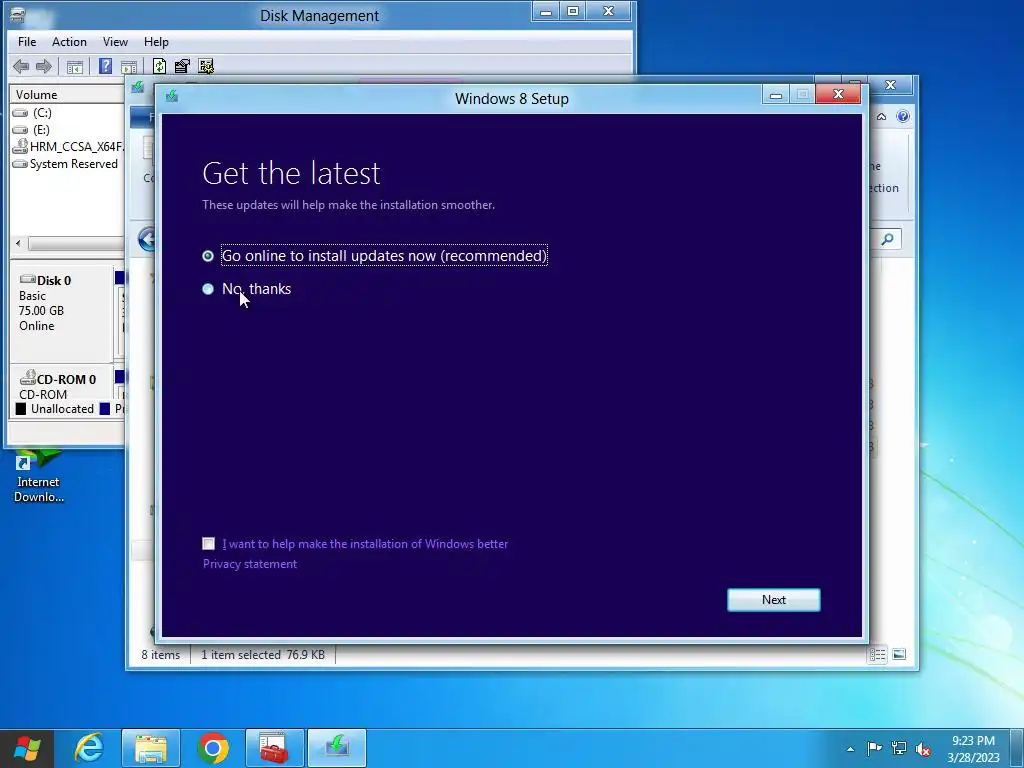Viewport: 1024px width, 768px height.
Task: Click the CD-ROM 0 label block
Action: click(62, 383)
